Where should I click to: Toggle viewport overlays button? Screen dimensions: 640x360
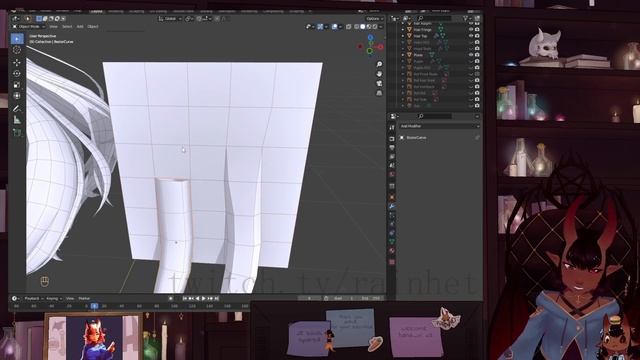pos(335,27)
